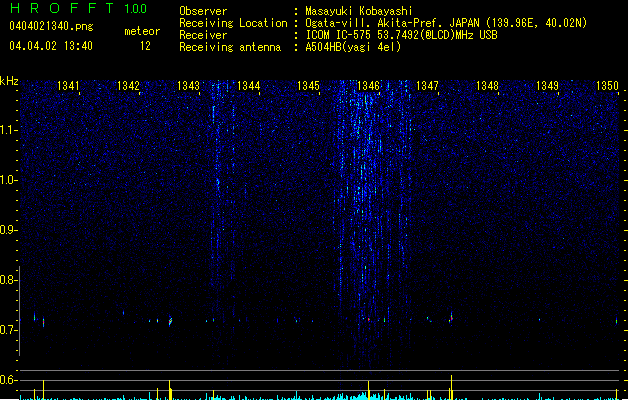Click the 1349 time marker

point(547,86)
